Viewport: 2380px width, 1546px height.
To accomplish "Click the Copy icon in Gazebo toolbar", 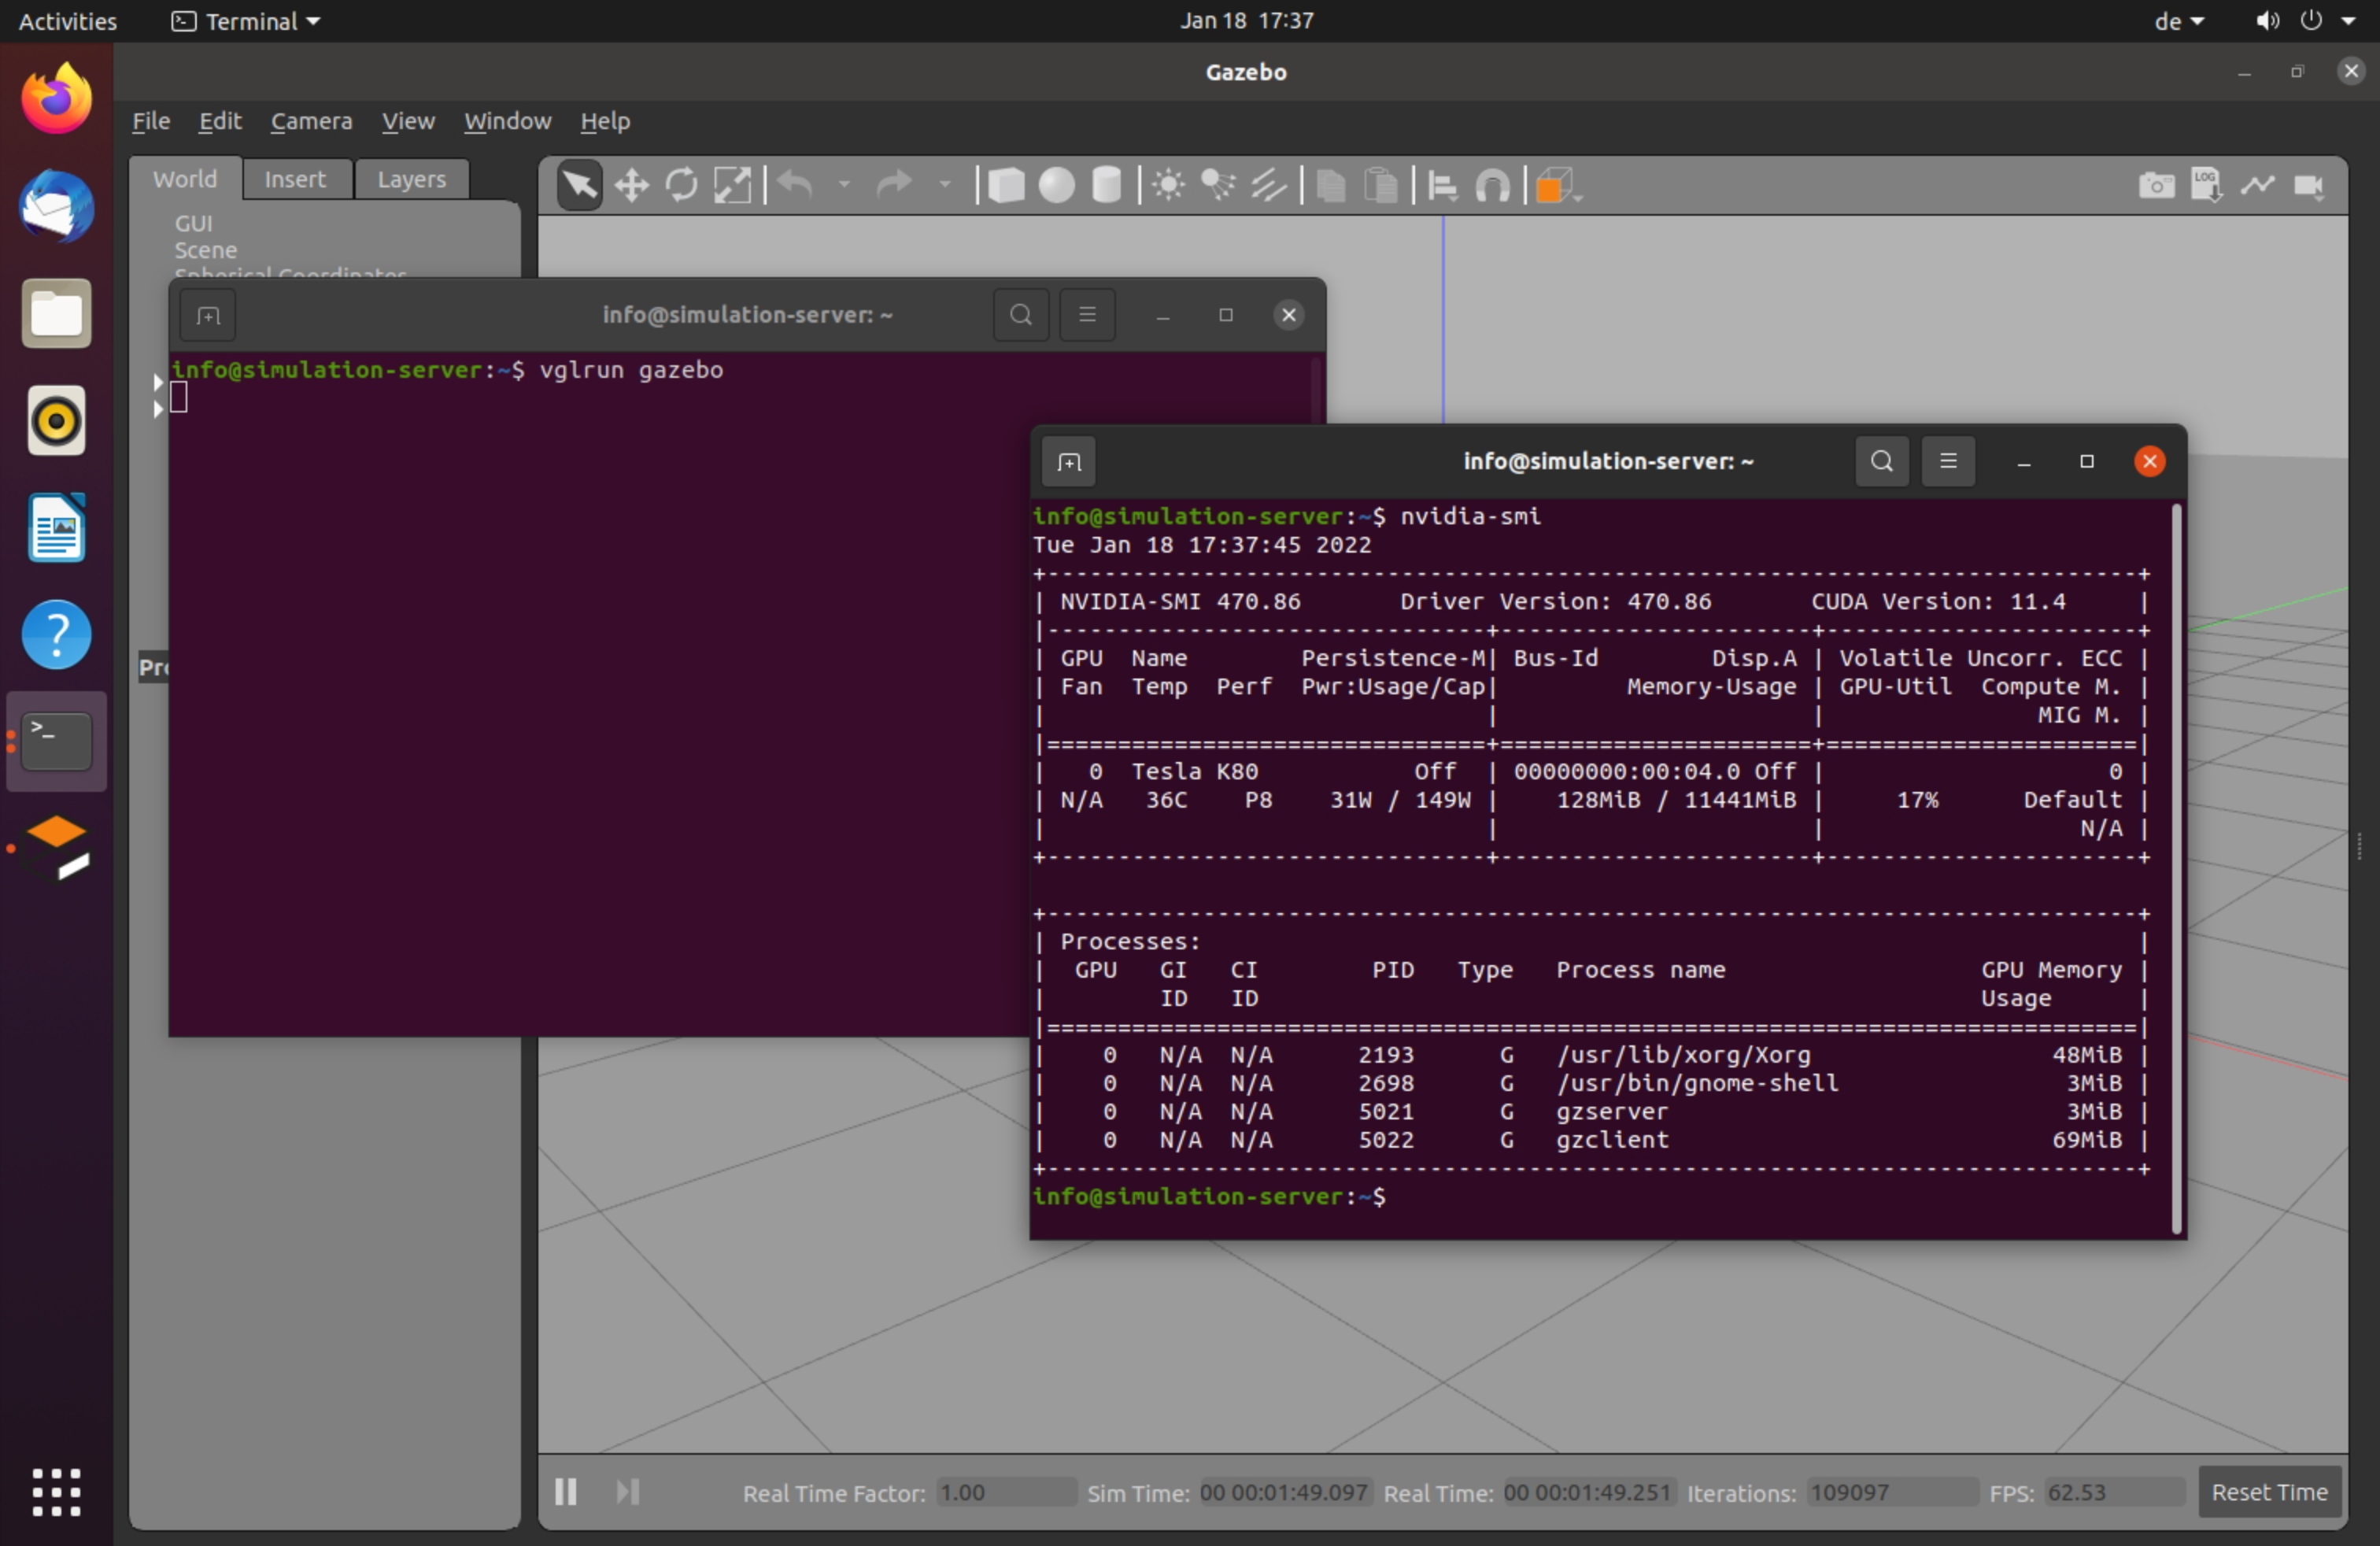I will coord(1331,186).
